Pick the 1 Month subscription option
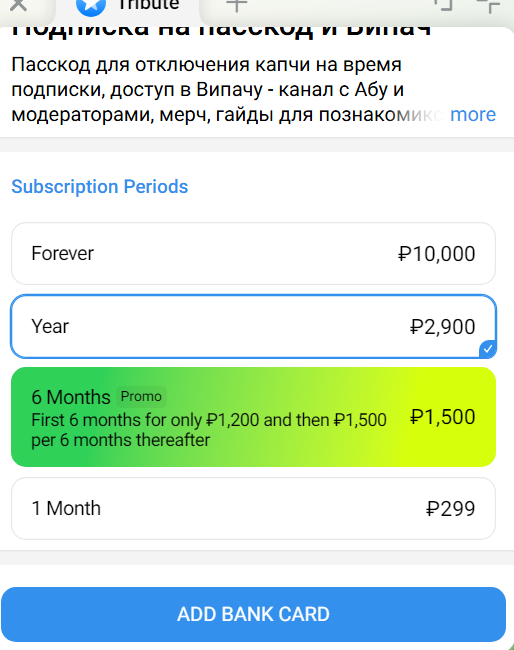Screen dimensions: 514x650 pos(253,508)
